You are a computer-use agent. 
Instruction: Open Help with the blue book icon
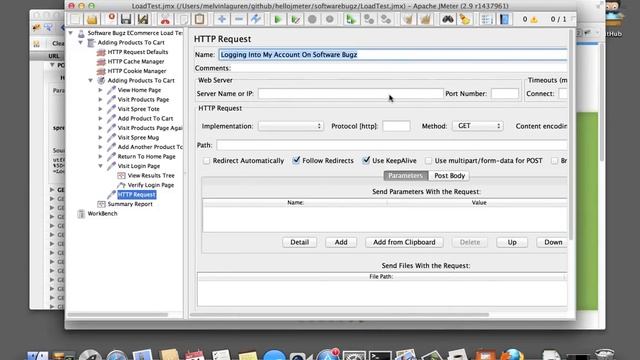tap(504, 19)
